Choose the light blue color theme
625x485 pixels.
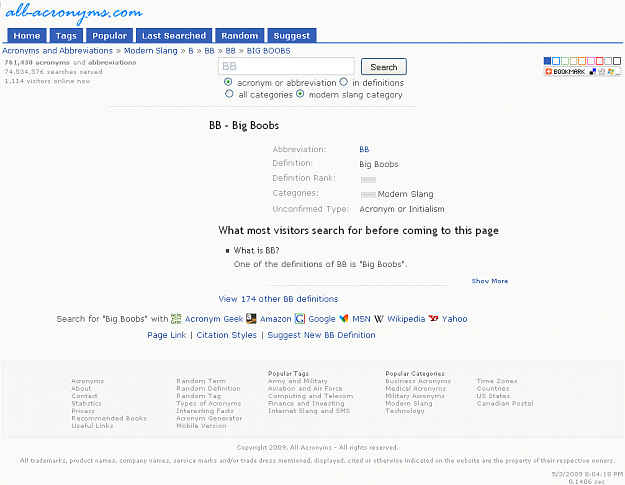point(556,61)
